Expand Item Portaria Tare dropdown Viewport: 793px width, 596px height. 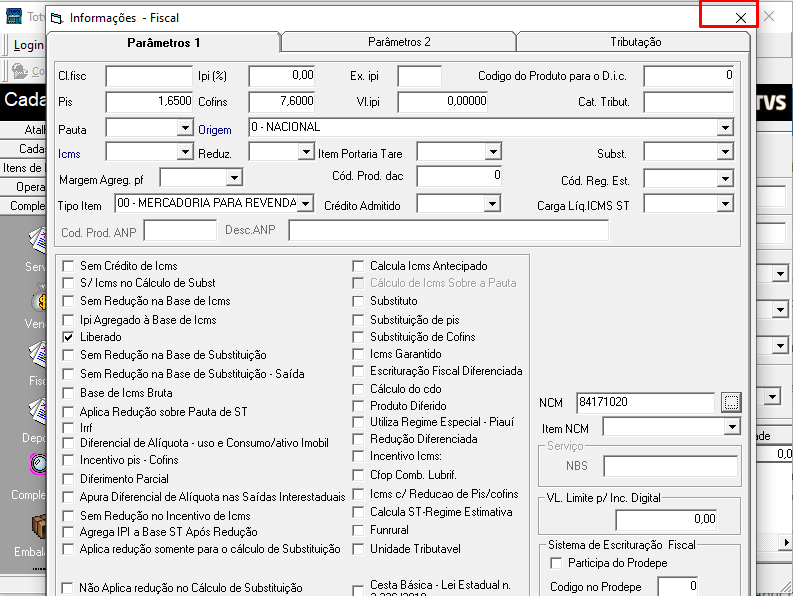pyautogui.click(x=493, y=152)
